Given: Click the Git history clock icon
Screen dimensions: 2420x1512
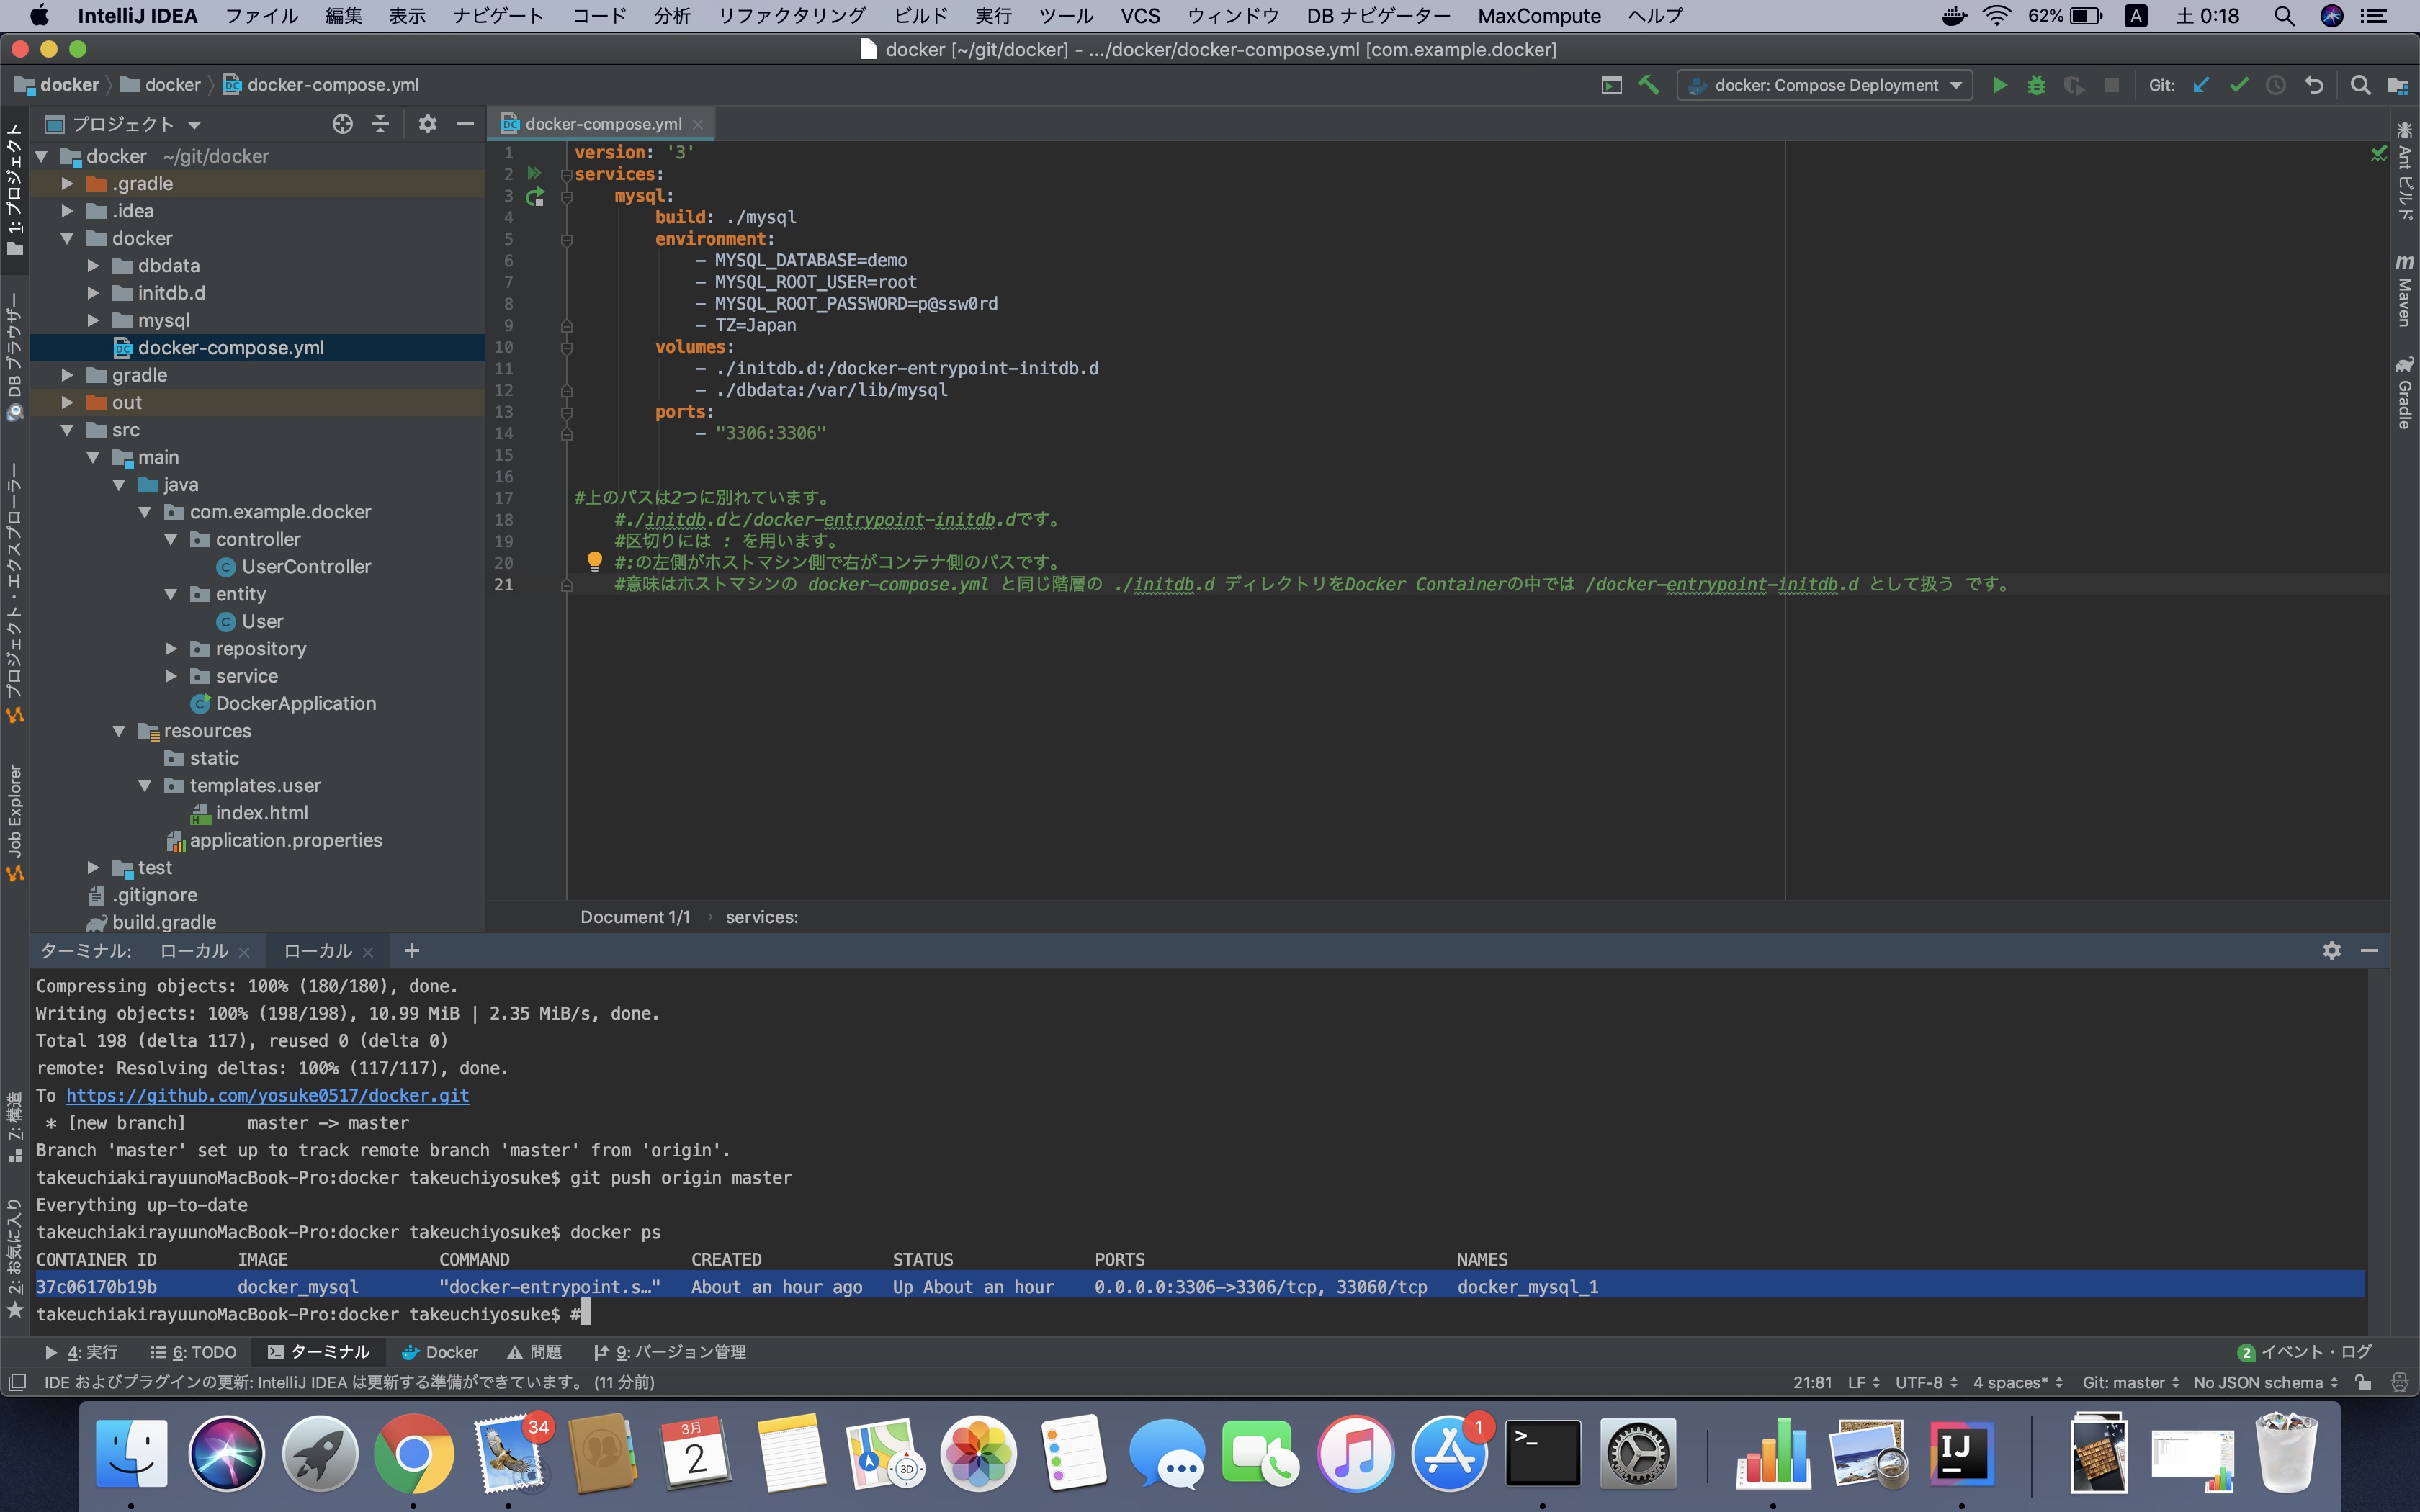Looking at the screenshot, I should pos(2276,85).
